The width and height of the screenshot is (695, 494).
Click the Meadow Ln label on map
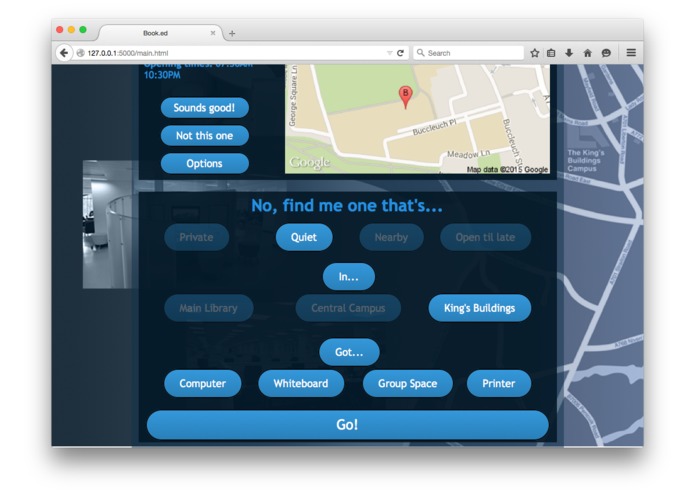[469, 154]
